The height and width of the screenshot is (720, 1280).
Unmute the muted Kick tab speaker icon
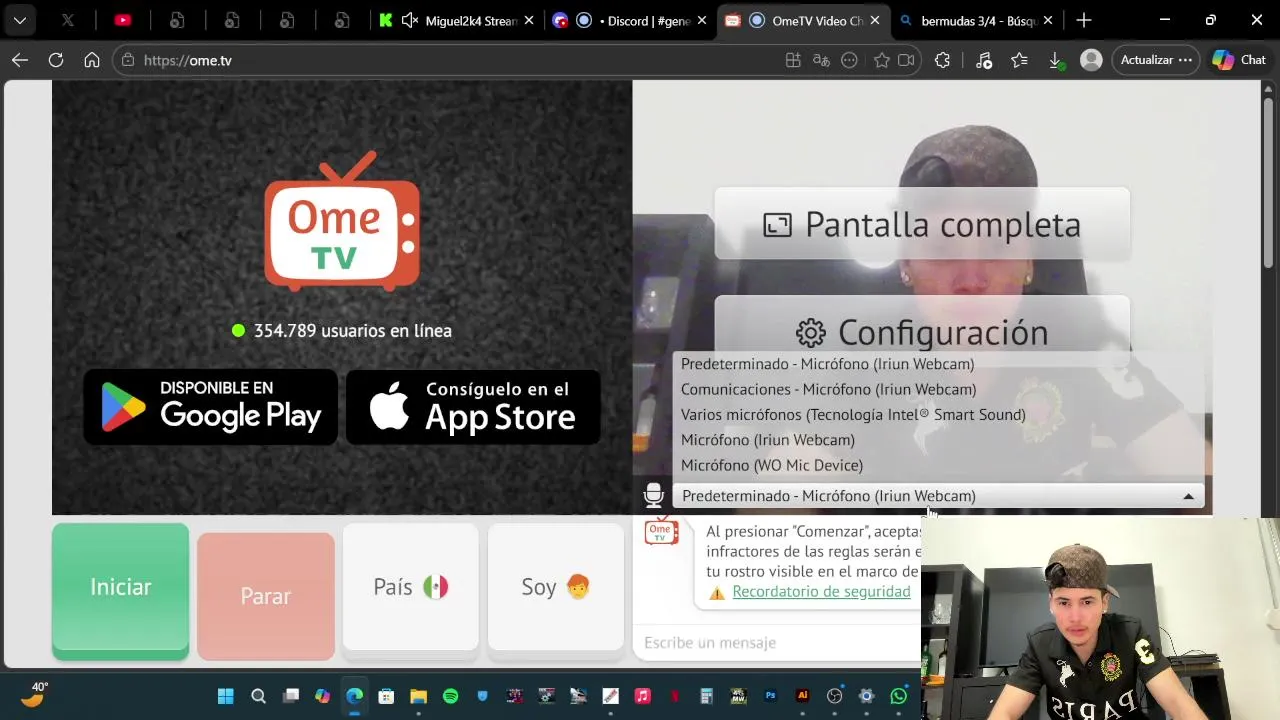click(409, 20)
